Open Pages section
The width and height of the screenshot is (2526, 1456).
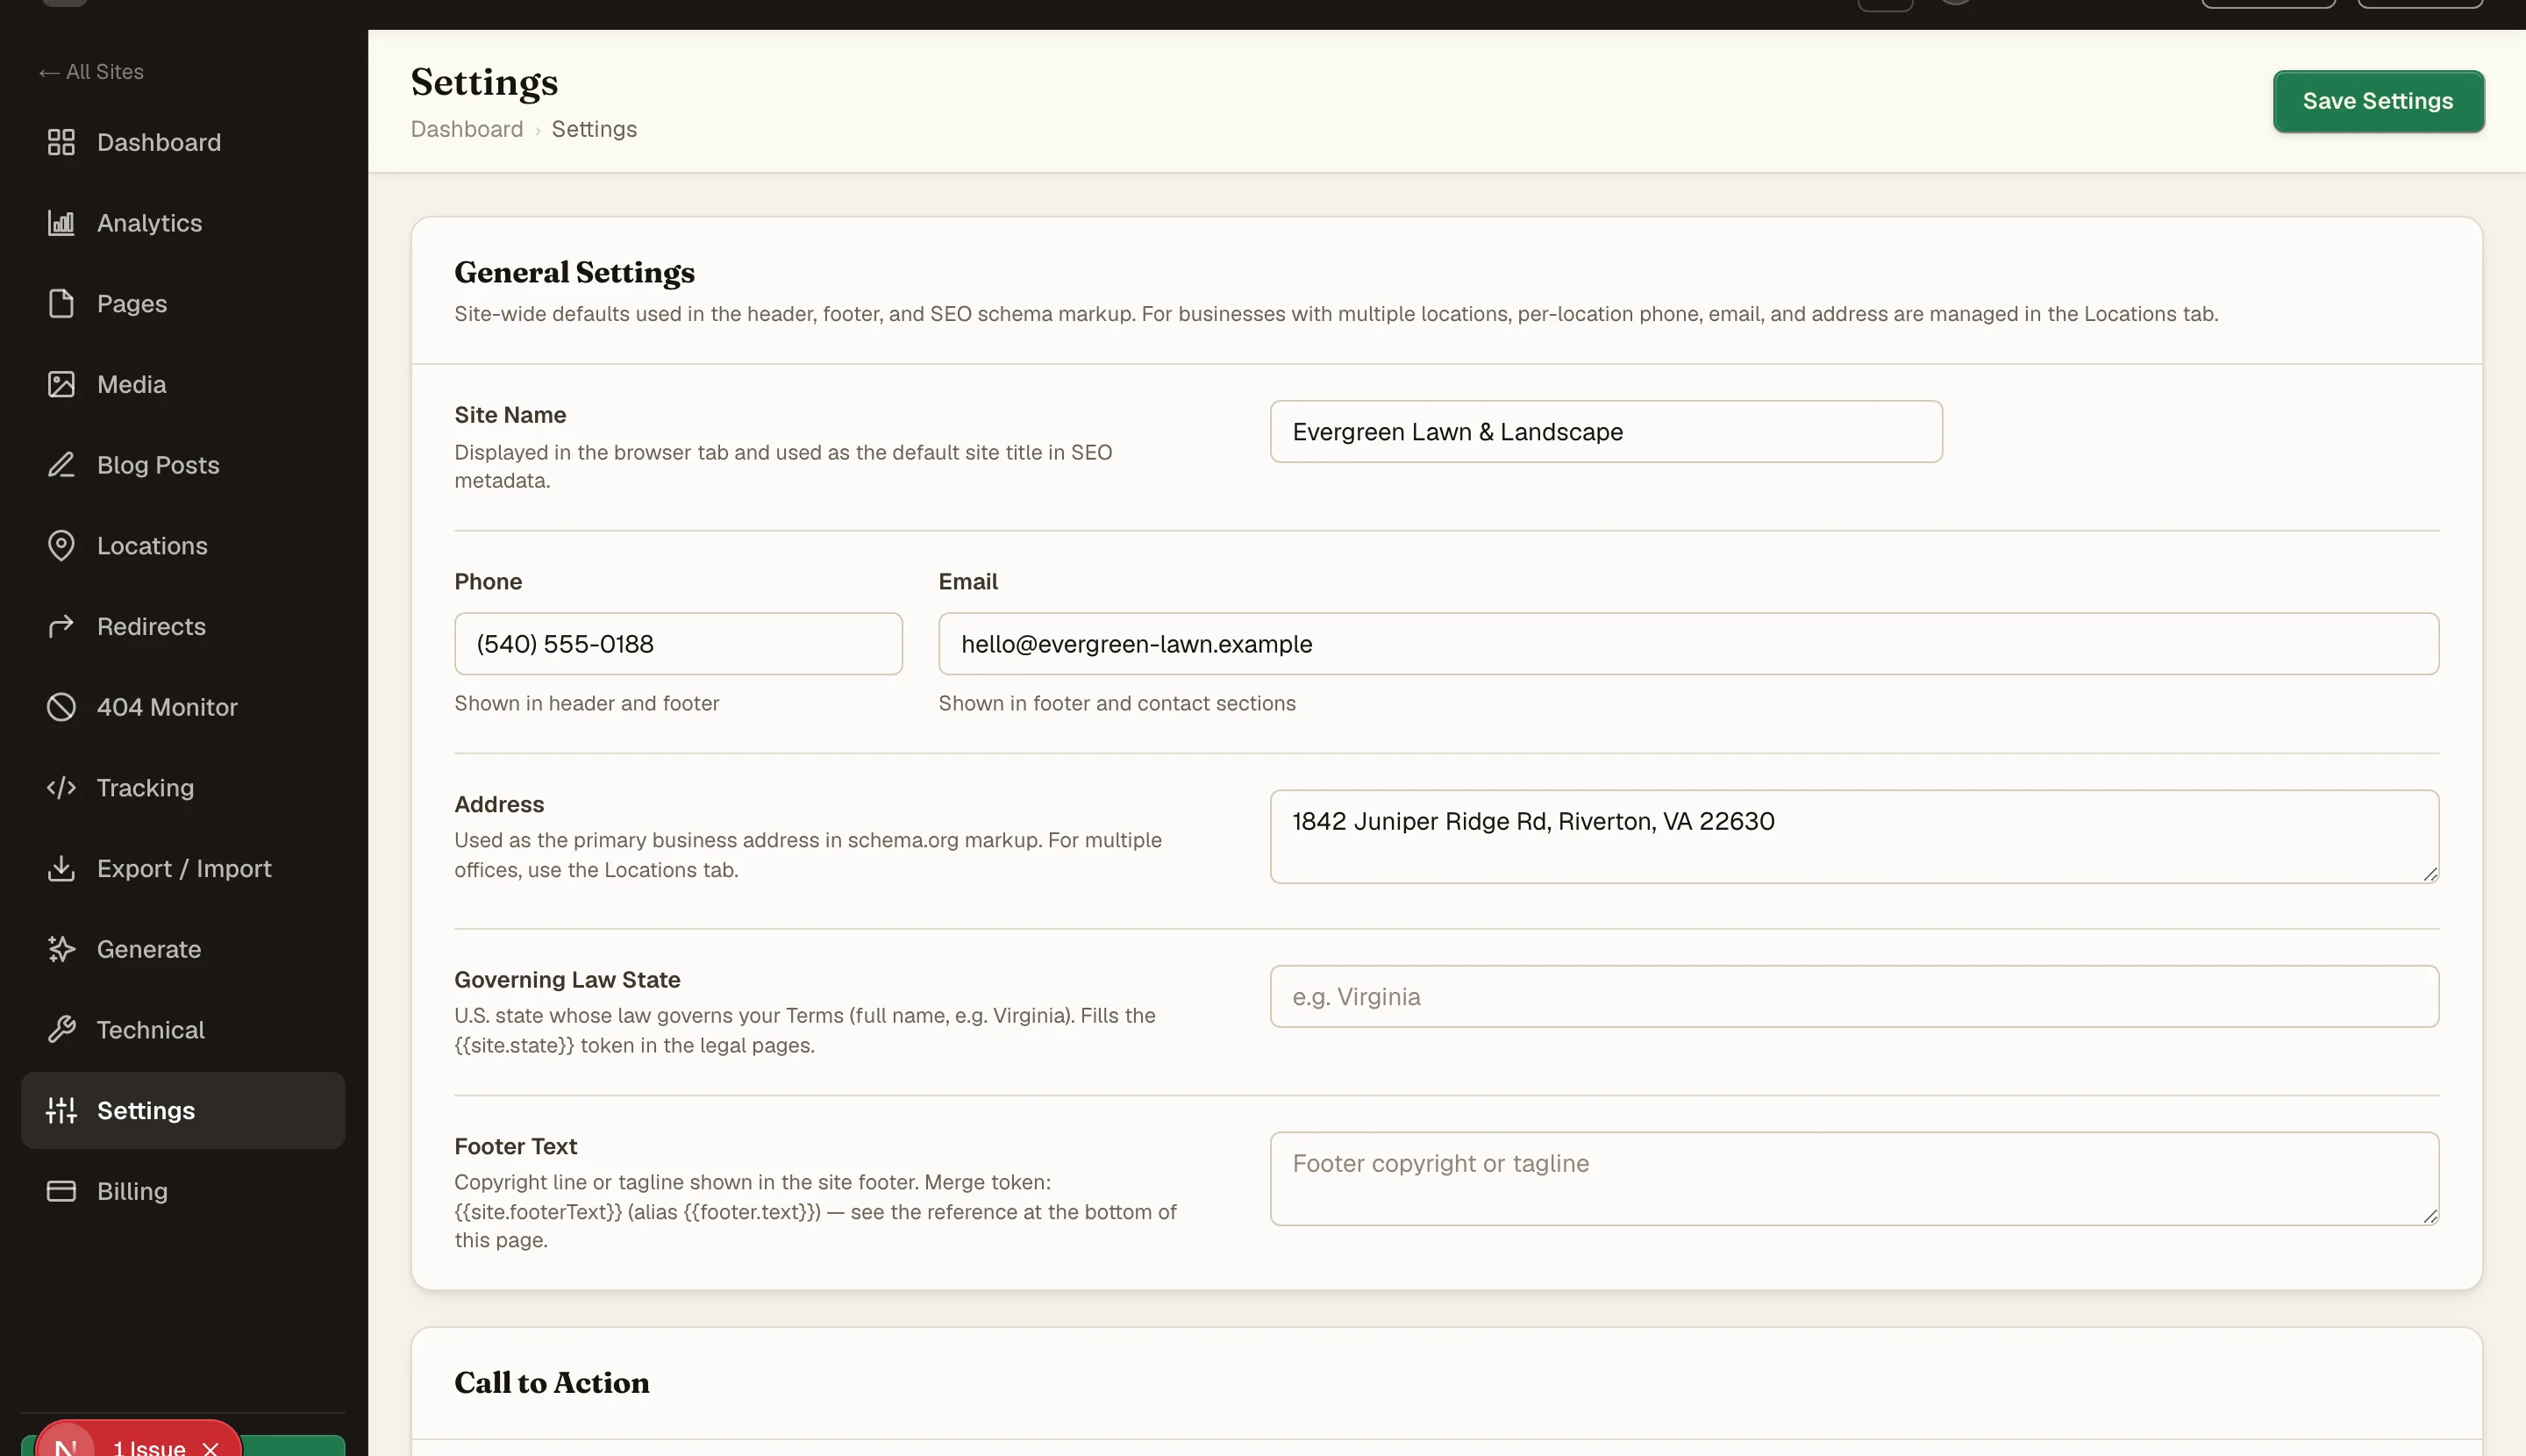(x=183, y=303)
